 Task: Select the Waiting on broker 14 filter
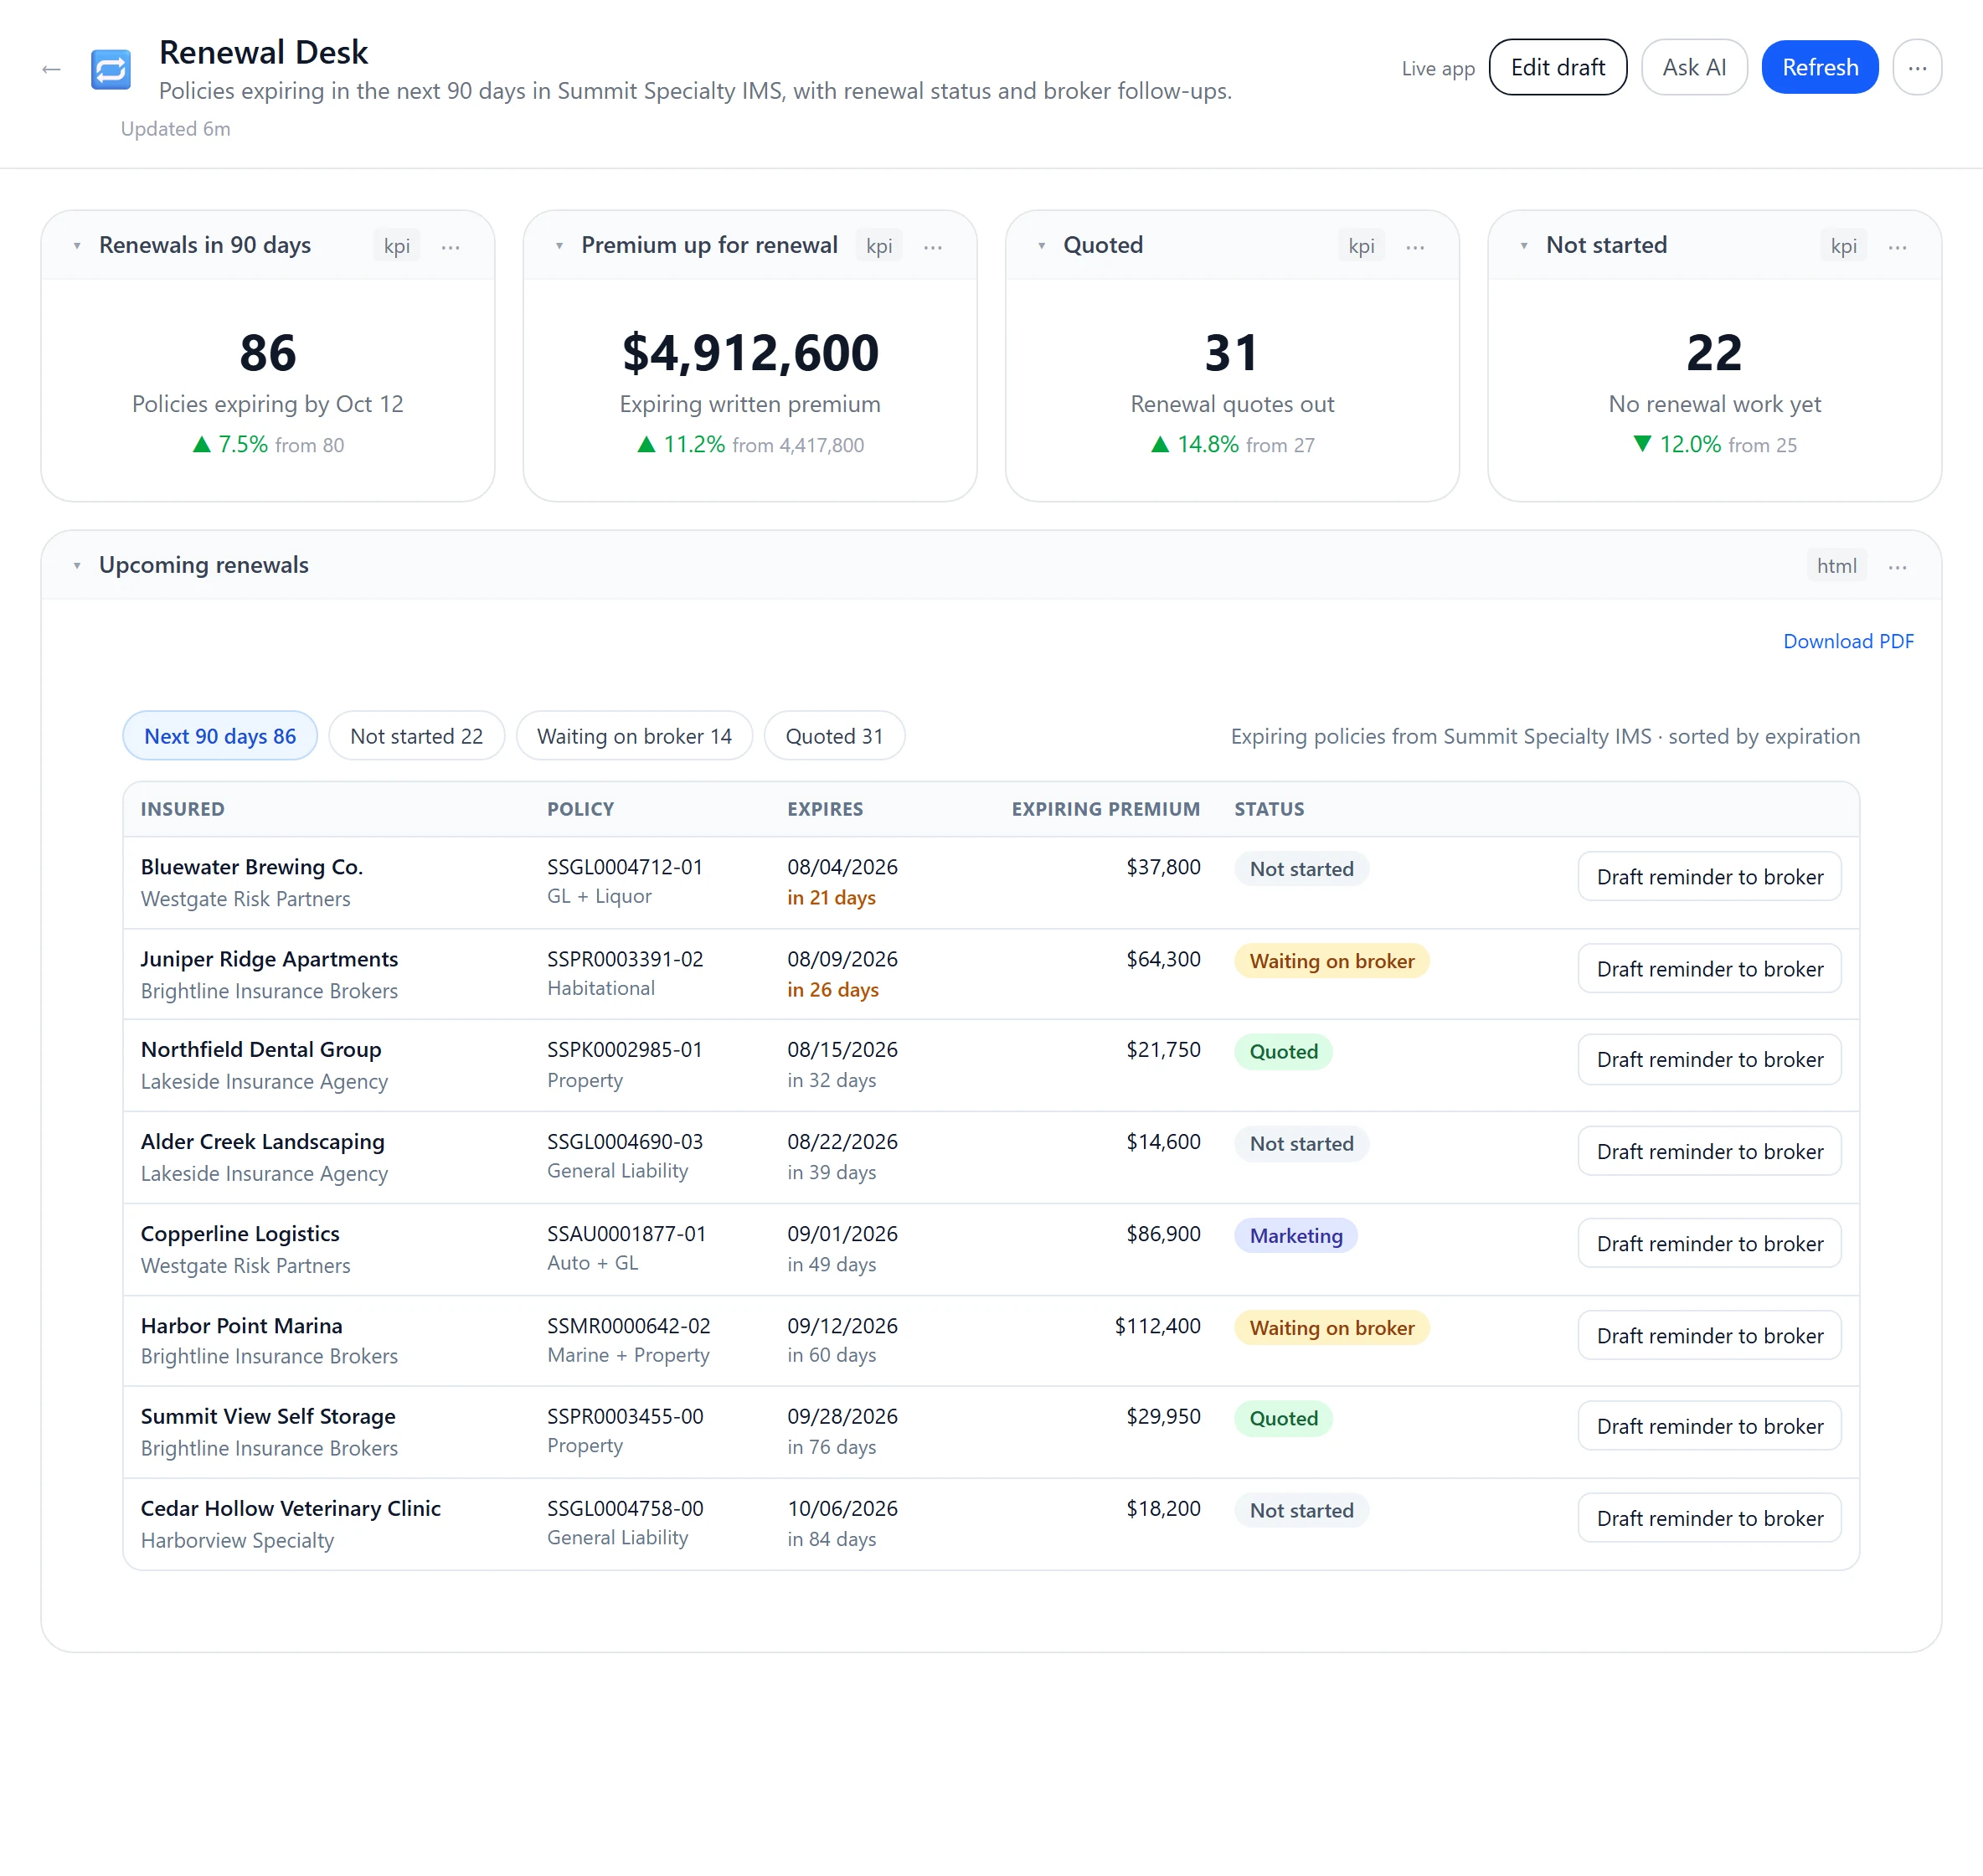[634, 736]
